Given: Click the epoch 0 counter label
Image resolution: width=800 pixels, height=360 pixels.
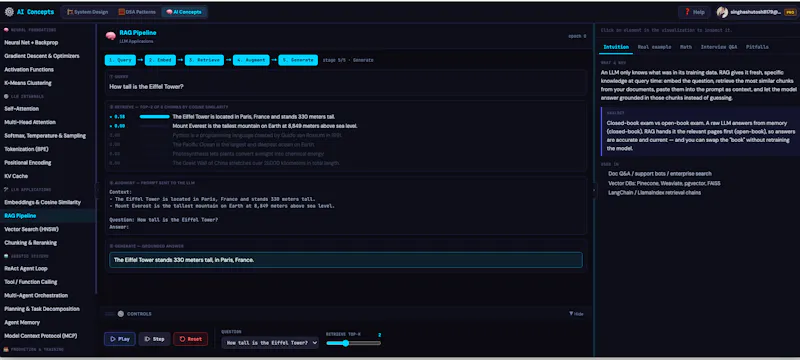Looking at the screenshot, I should [577, 36].
